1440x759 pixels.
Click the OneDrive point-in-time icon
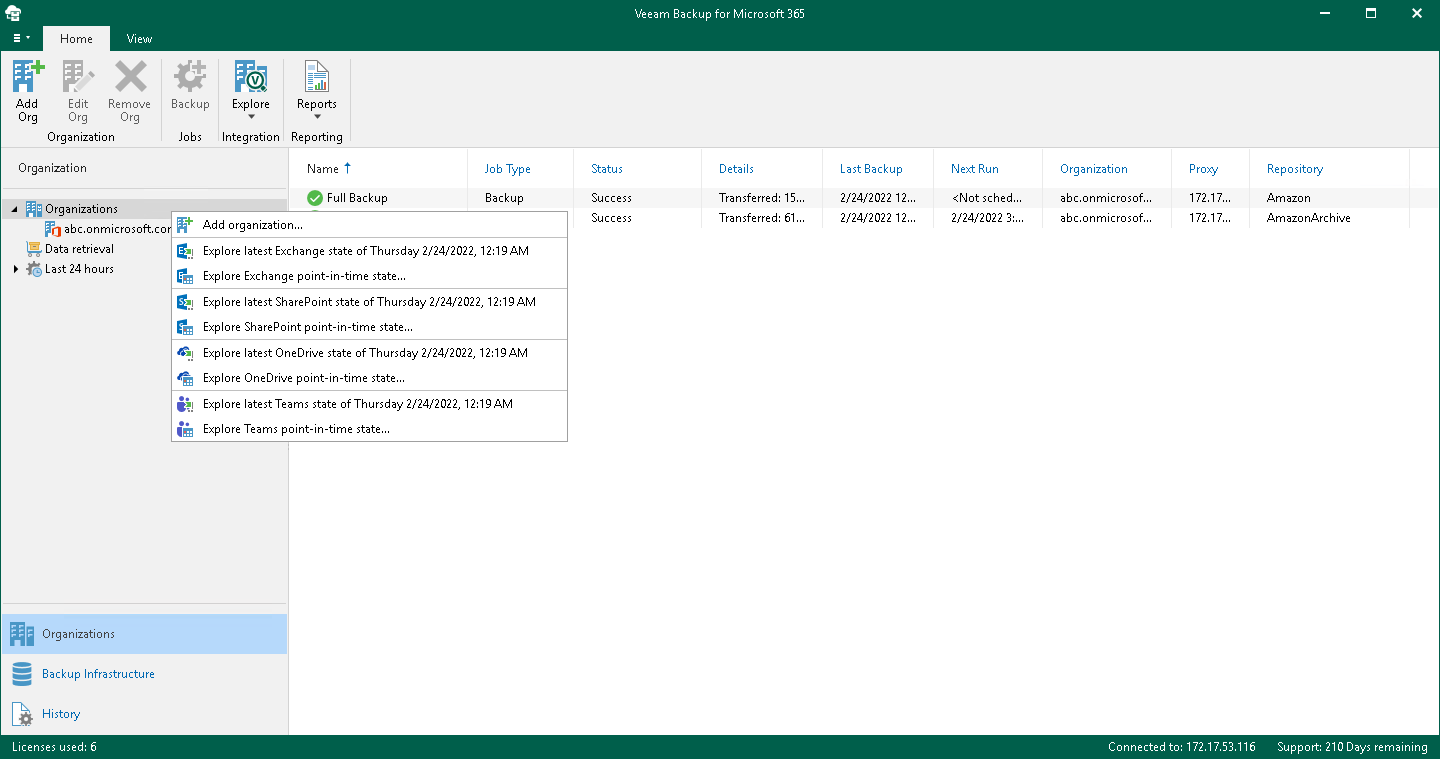coord(185,378)
